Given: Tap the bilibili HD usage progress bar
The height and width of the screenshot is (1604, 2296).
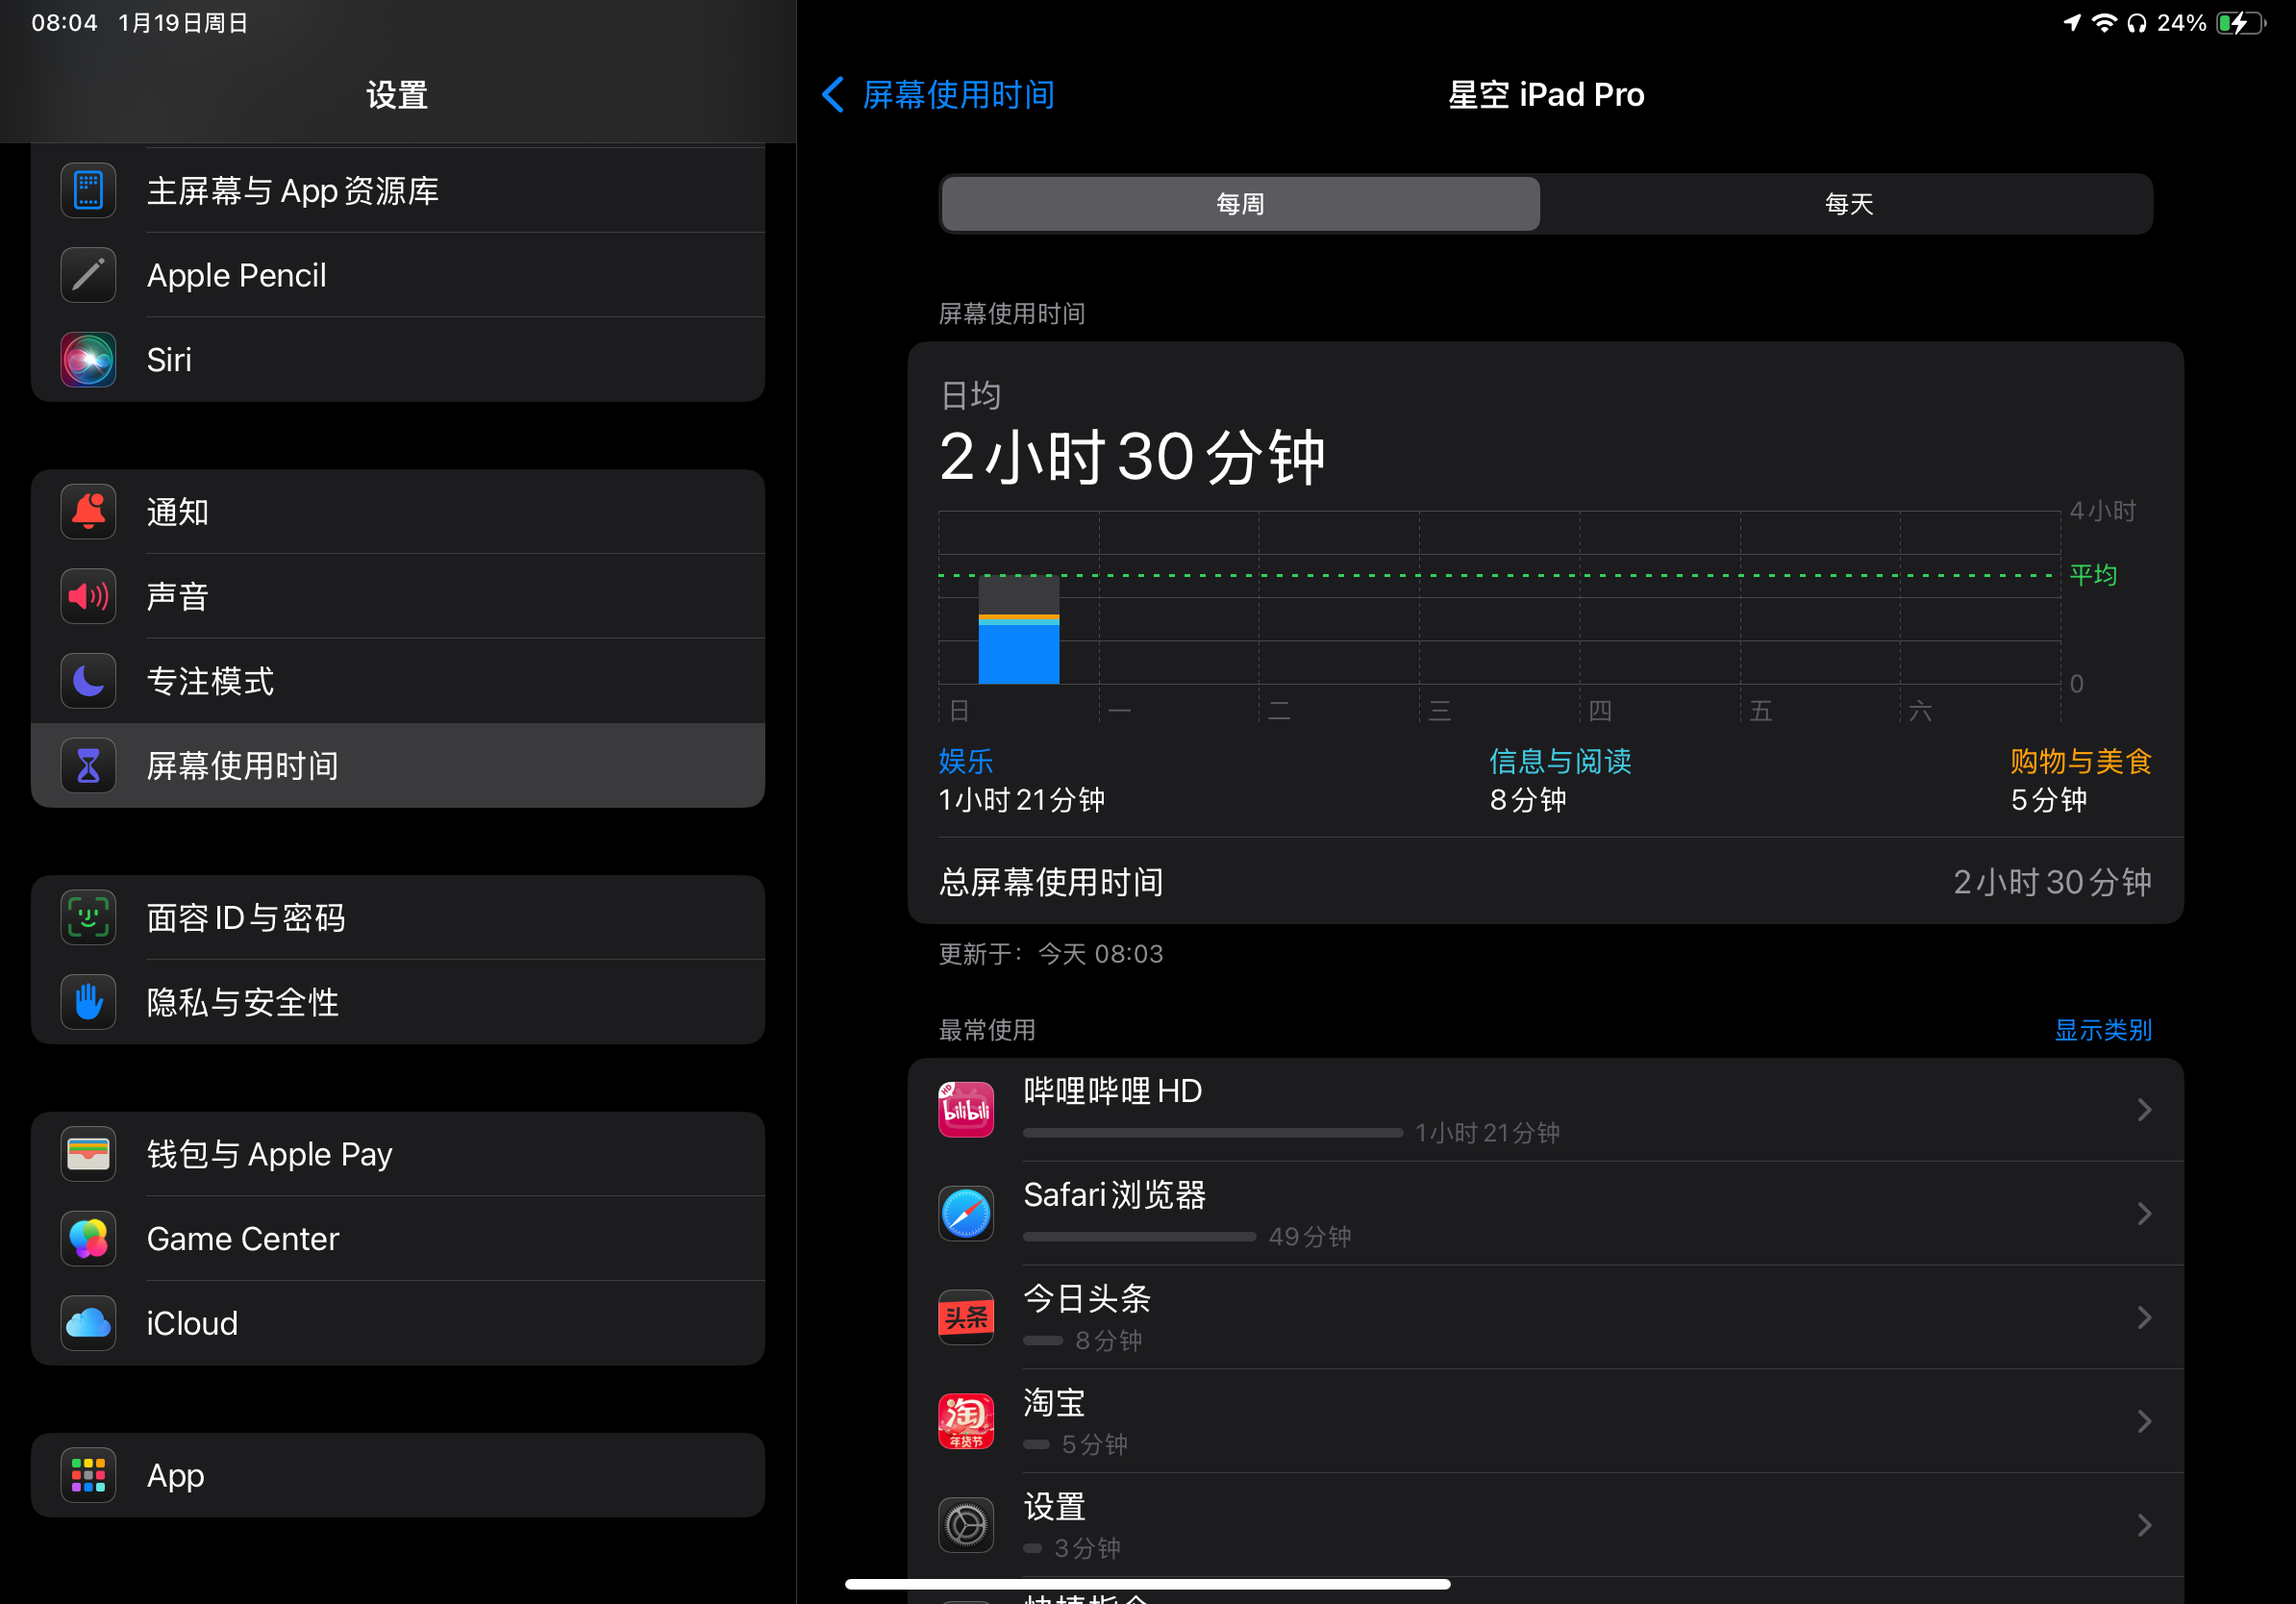Looking at the screenshot, I should [1212, 1133].
